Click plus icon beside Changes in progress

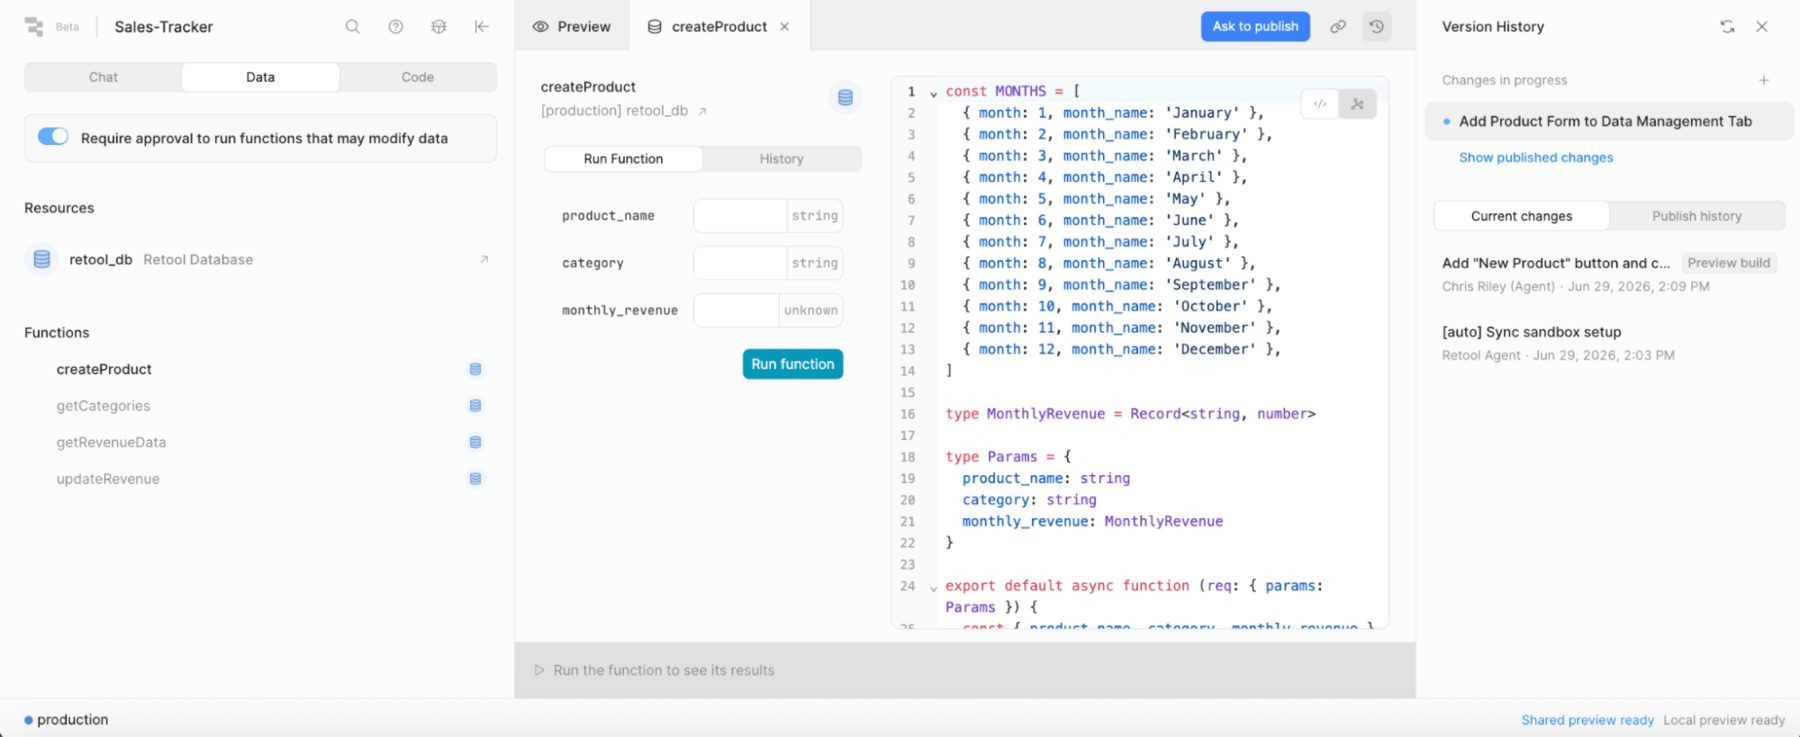point(1764,80)
